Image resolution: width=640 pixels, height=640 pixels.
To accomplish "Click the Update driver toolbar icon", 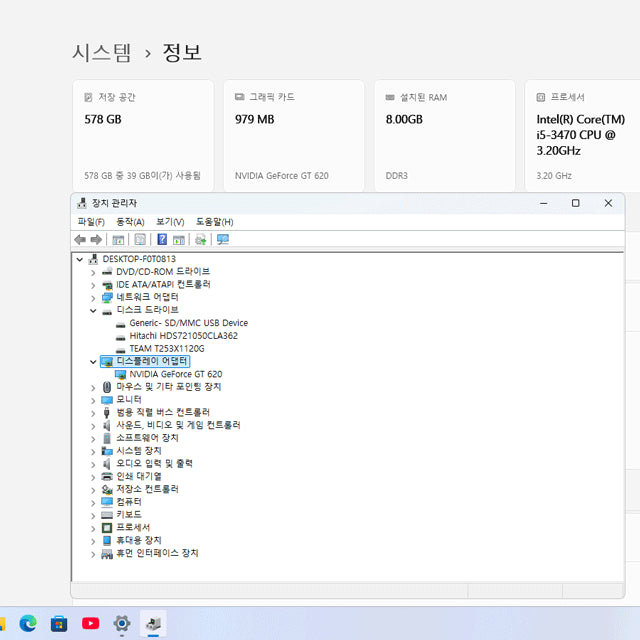I will click(x=200, y=240).
